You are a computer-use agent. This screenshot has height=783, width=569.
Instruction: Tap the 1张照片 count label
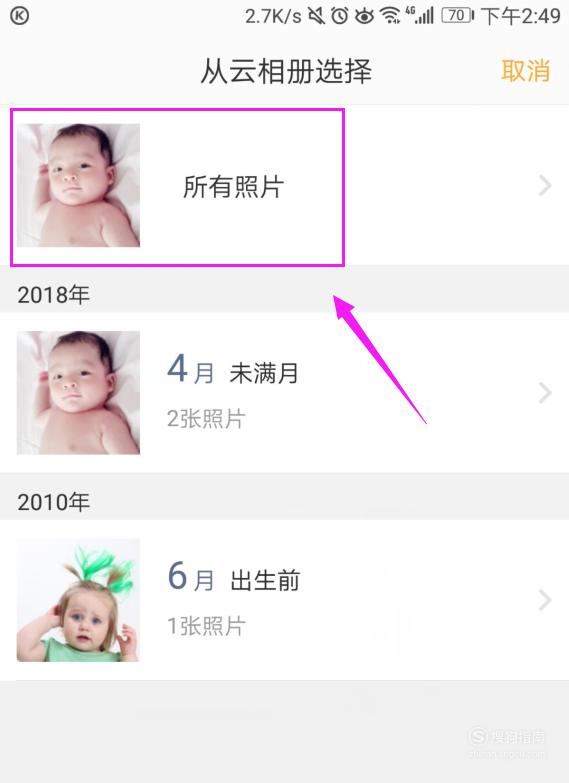click(x=206, y=626)
